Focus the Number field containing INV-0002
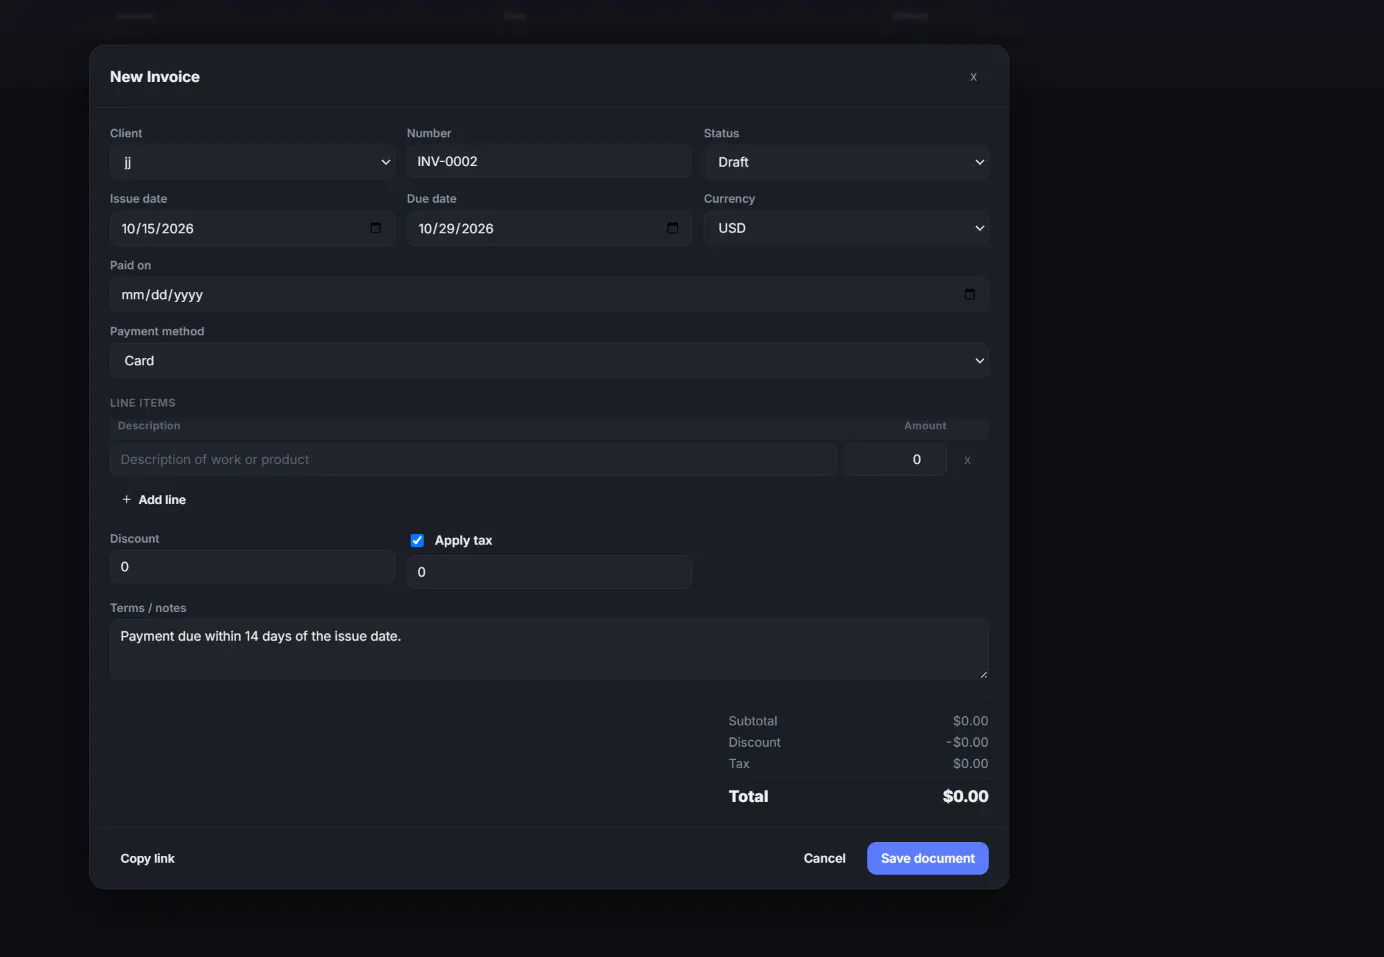Image resolution: width=1384 pixels, height=957 pixels. click(x=549, y=161)
